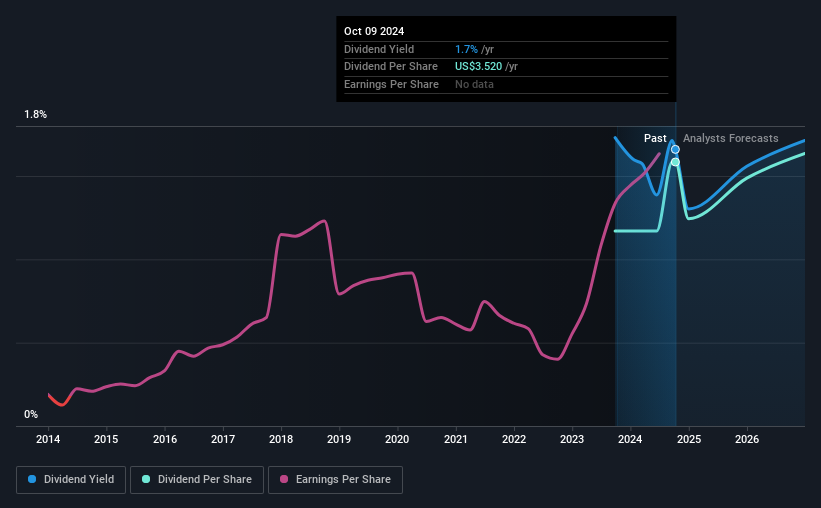Toggle the Earnings Per Share legend button
This screenshot has height=508, width=821.
pos(335,480)
